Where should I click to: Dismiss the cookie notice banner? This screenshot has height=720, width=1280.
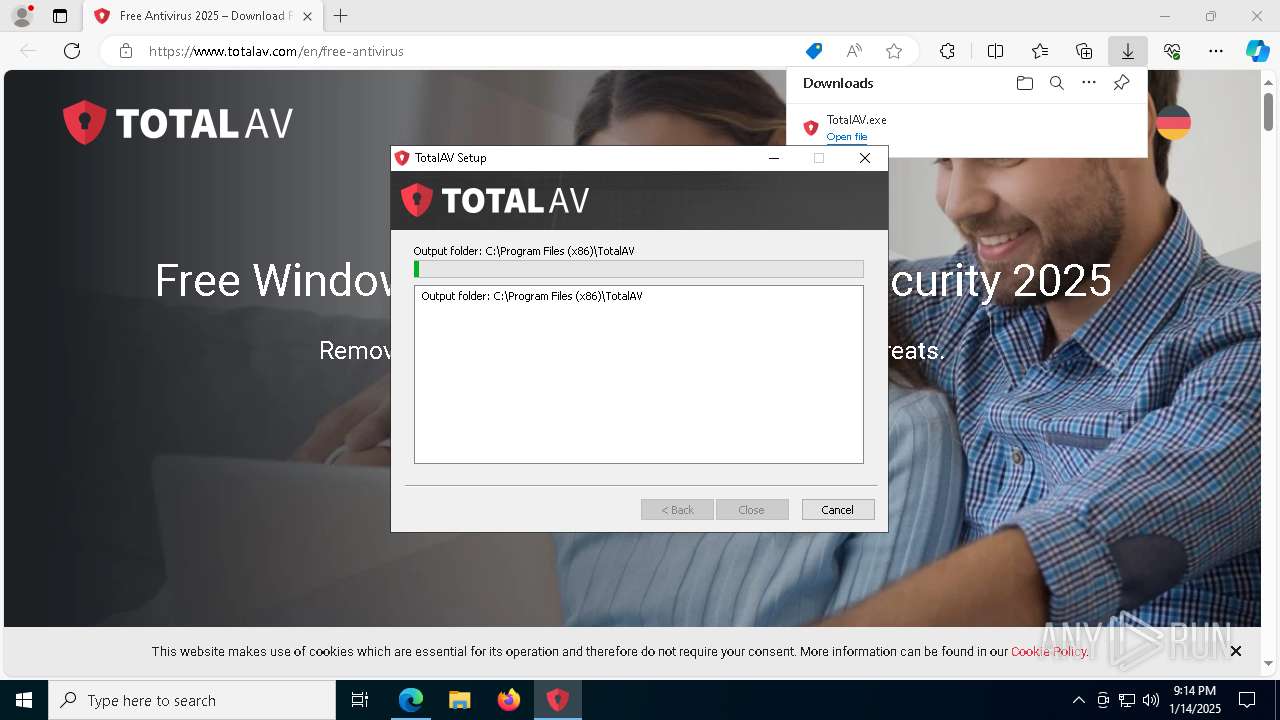[x=1236, y=651]
